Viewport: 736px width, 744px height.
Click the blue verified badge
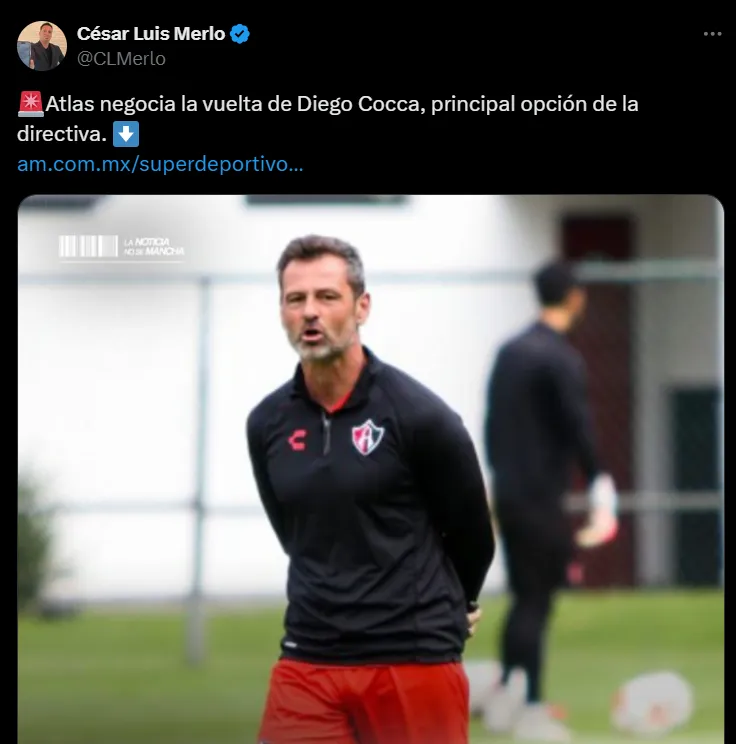click(x=240, y=34)
